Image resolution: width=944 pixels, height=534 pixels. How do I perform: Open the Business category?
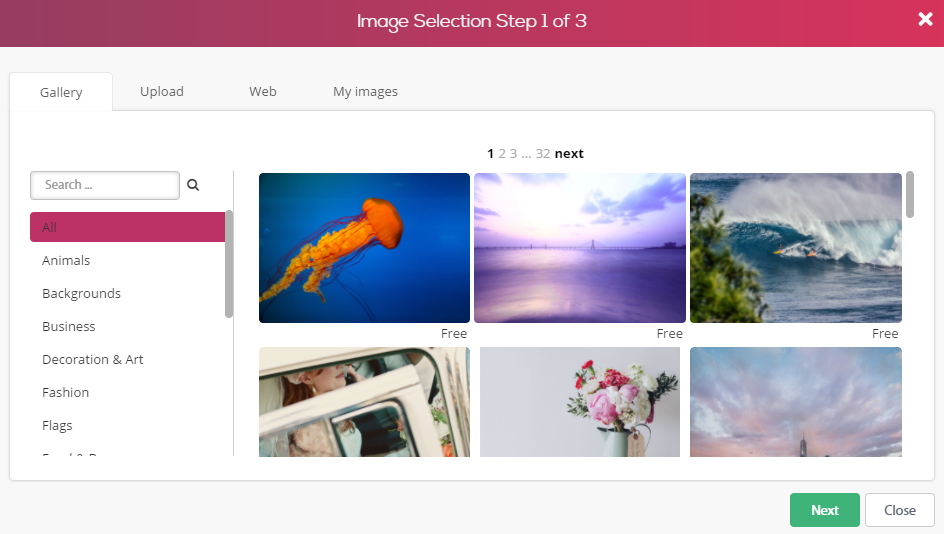click(69, 326)
